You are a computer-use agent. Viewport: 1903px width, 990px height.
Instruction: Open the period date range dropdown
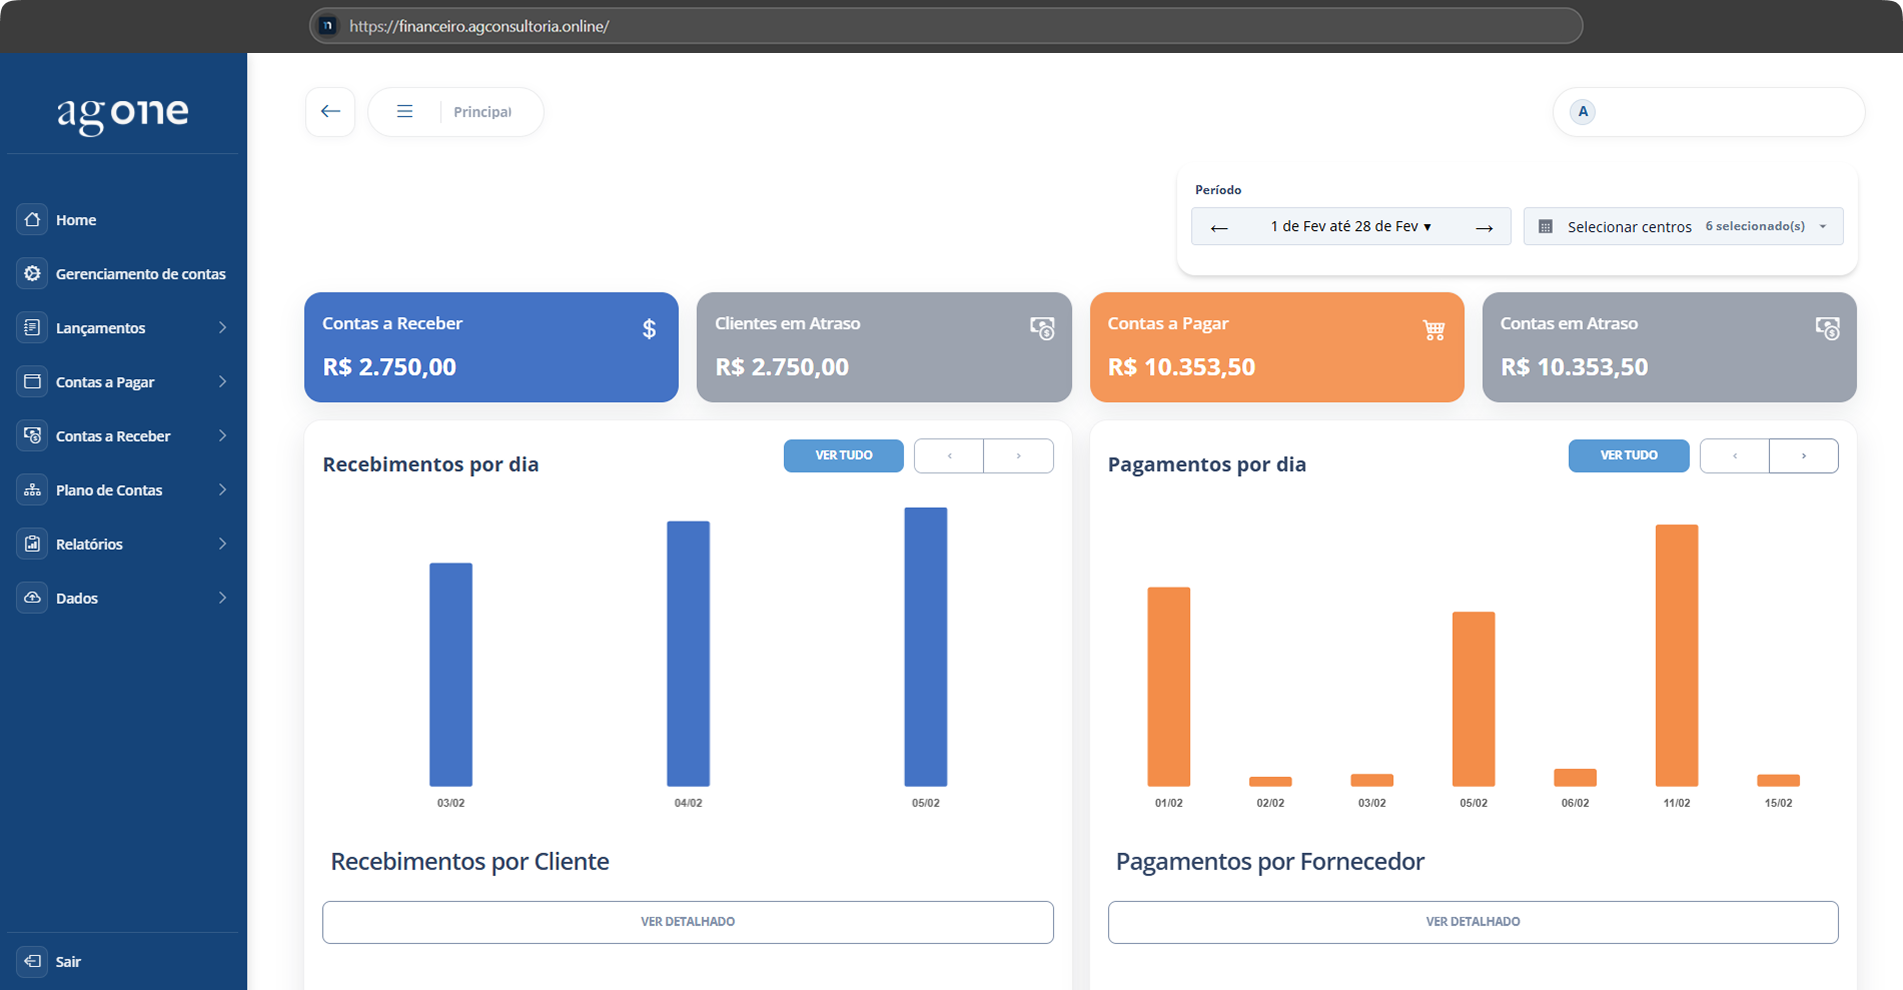click(1350, 227)
